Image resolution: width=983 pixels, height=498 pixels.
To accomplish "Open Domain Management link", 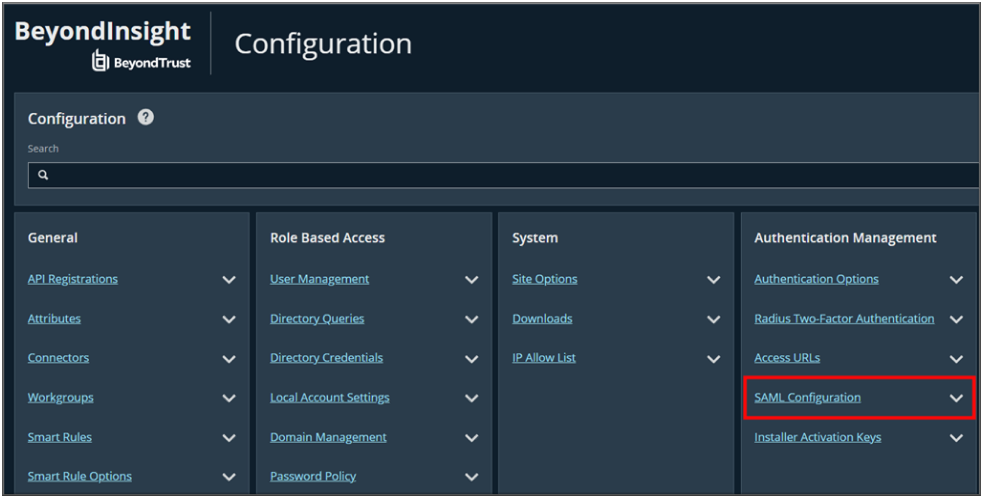I will 328,437.
